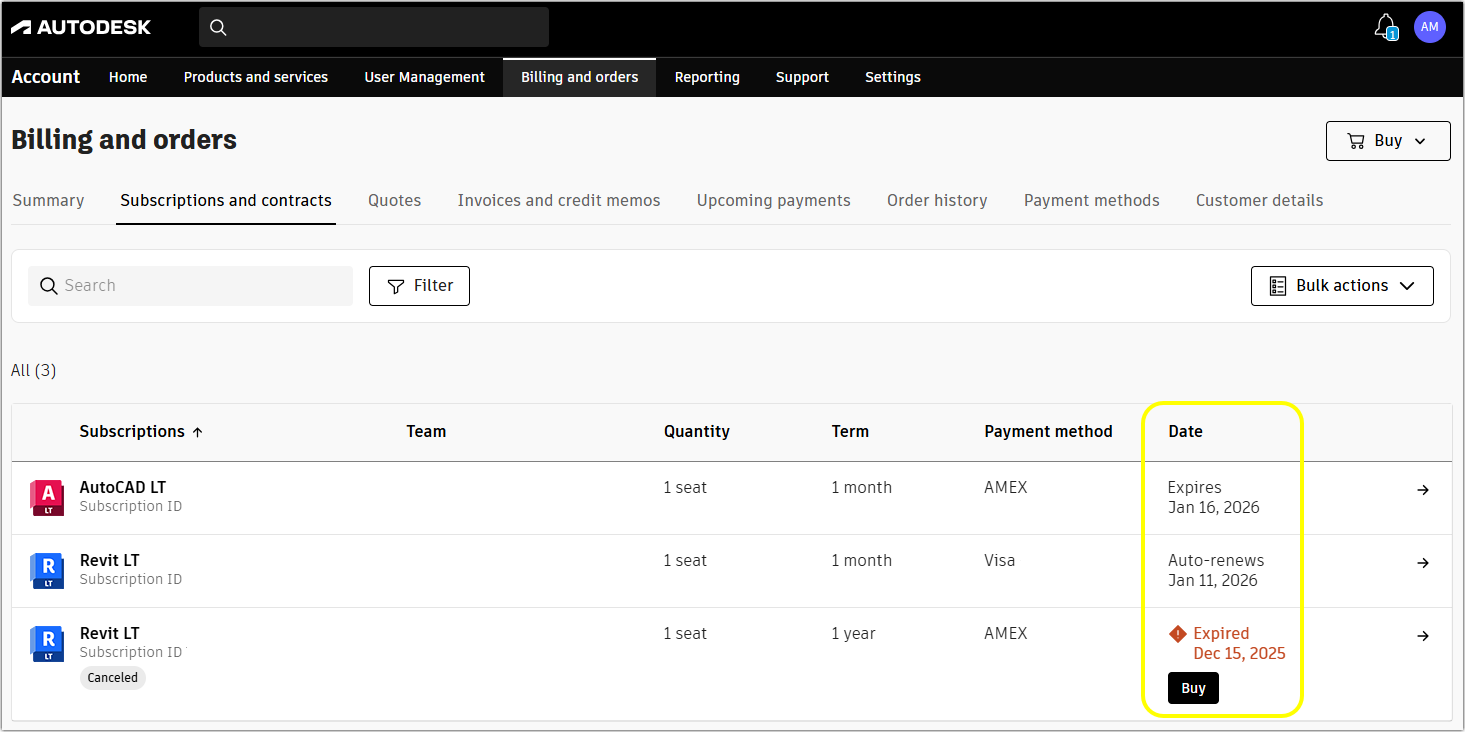
Task: Click Buy button for expired Revit LT
Action: [1193, 688]
